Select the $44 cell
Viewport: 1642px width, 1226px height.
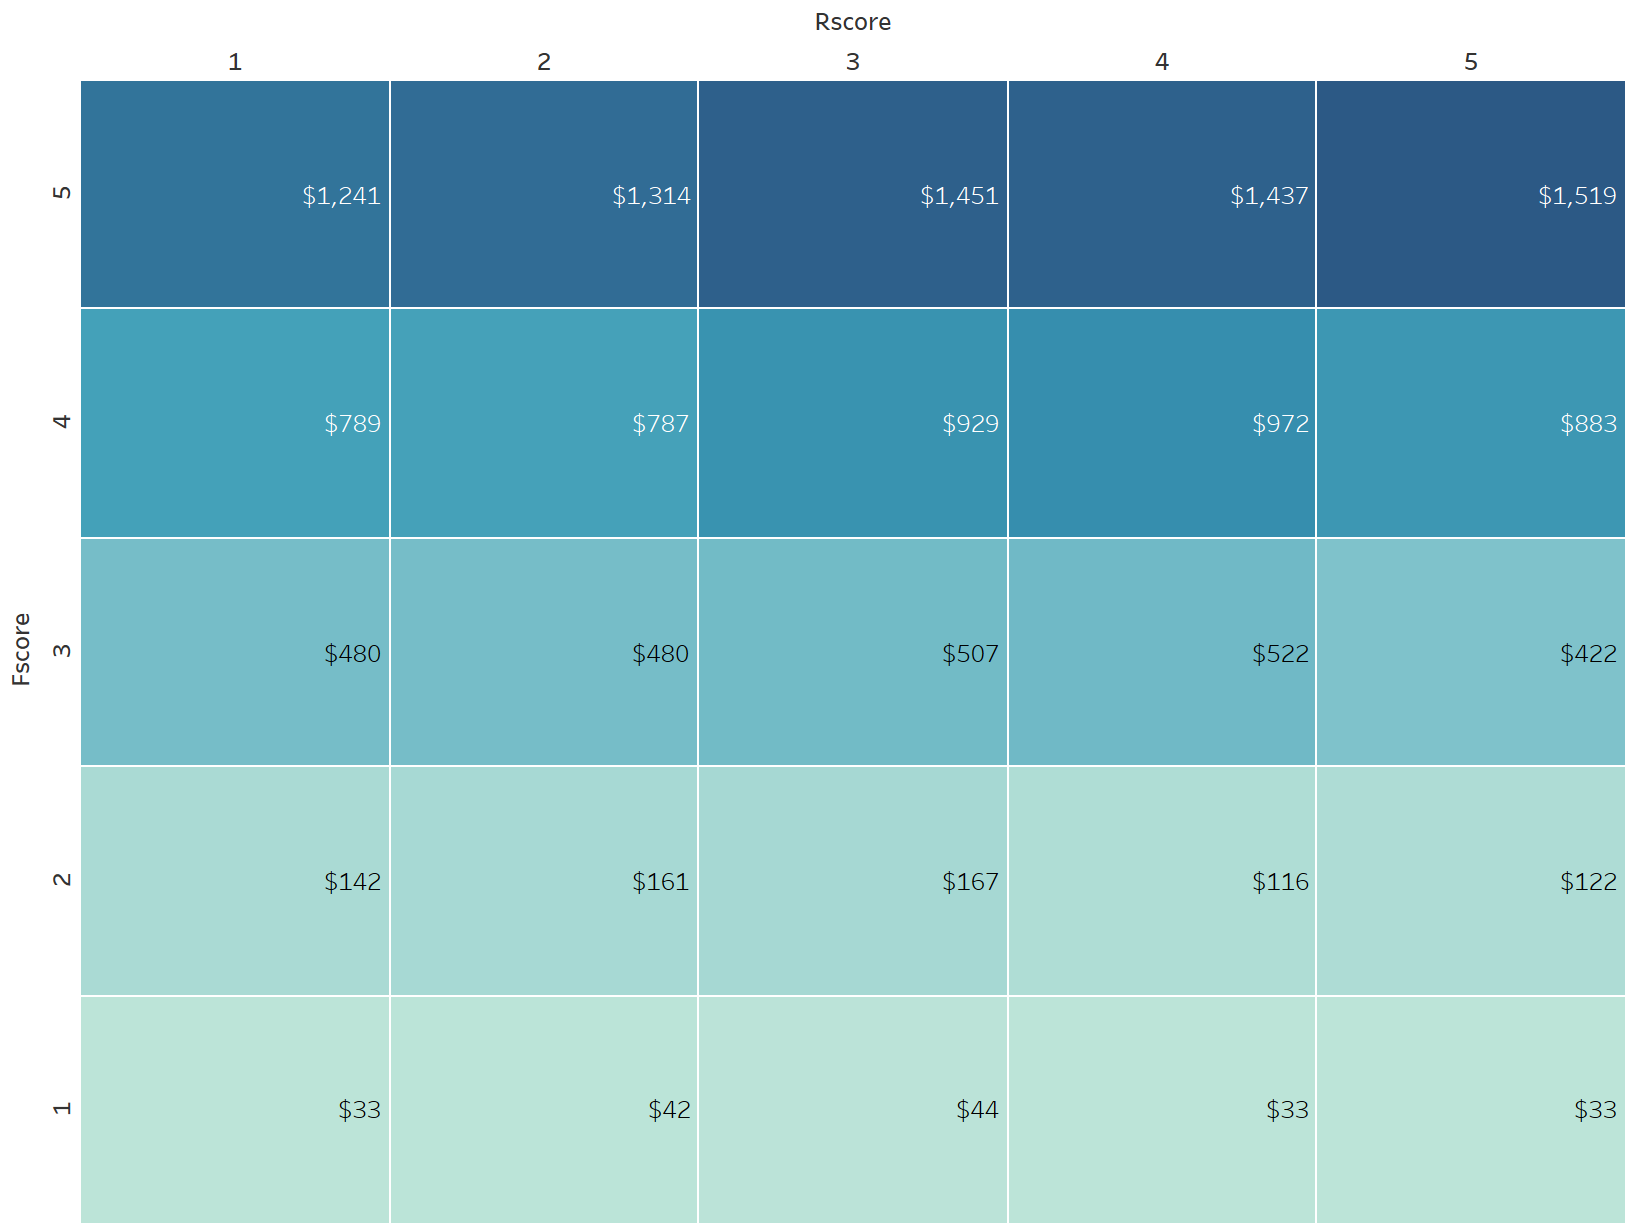click(x=853, y=1110)
